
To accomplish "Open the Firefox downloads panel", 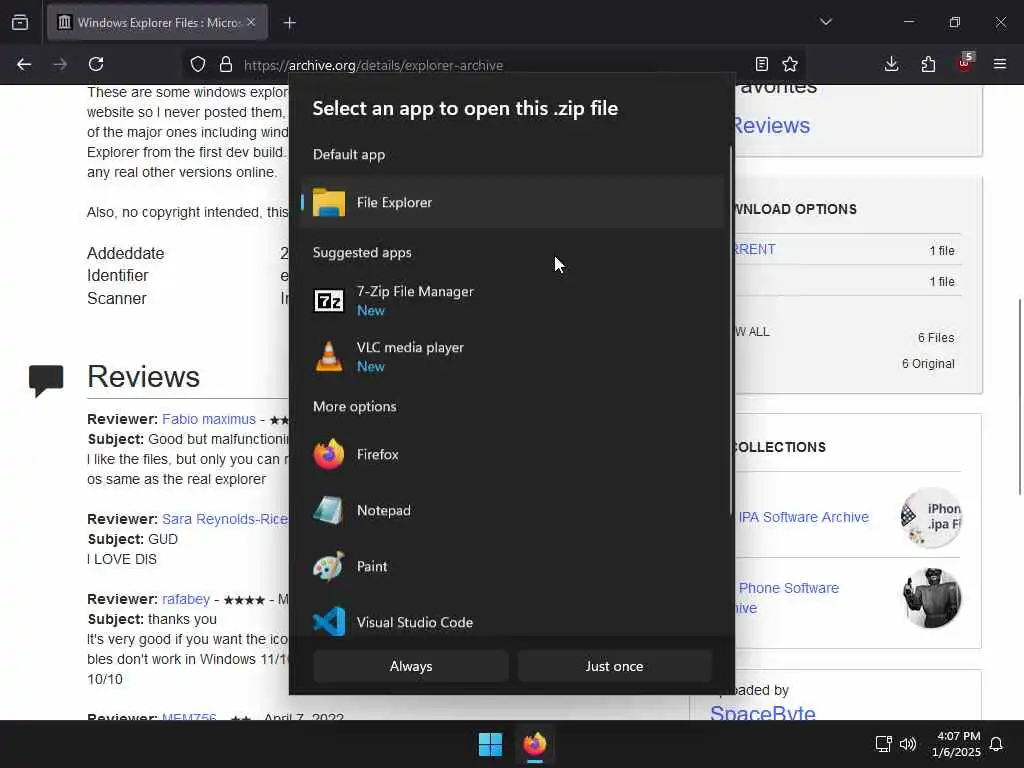I will point(891,64).
